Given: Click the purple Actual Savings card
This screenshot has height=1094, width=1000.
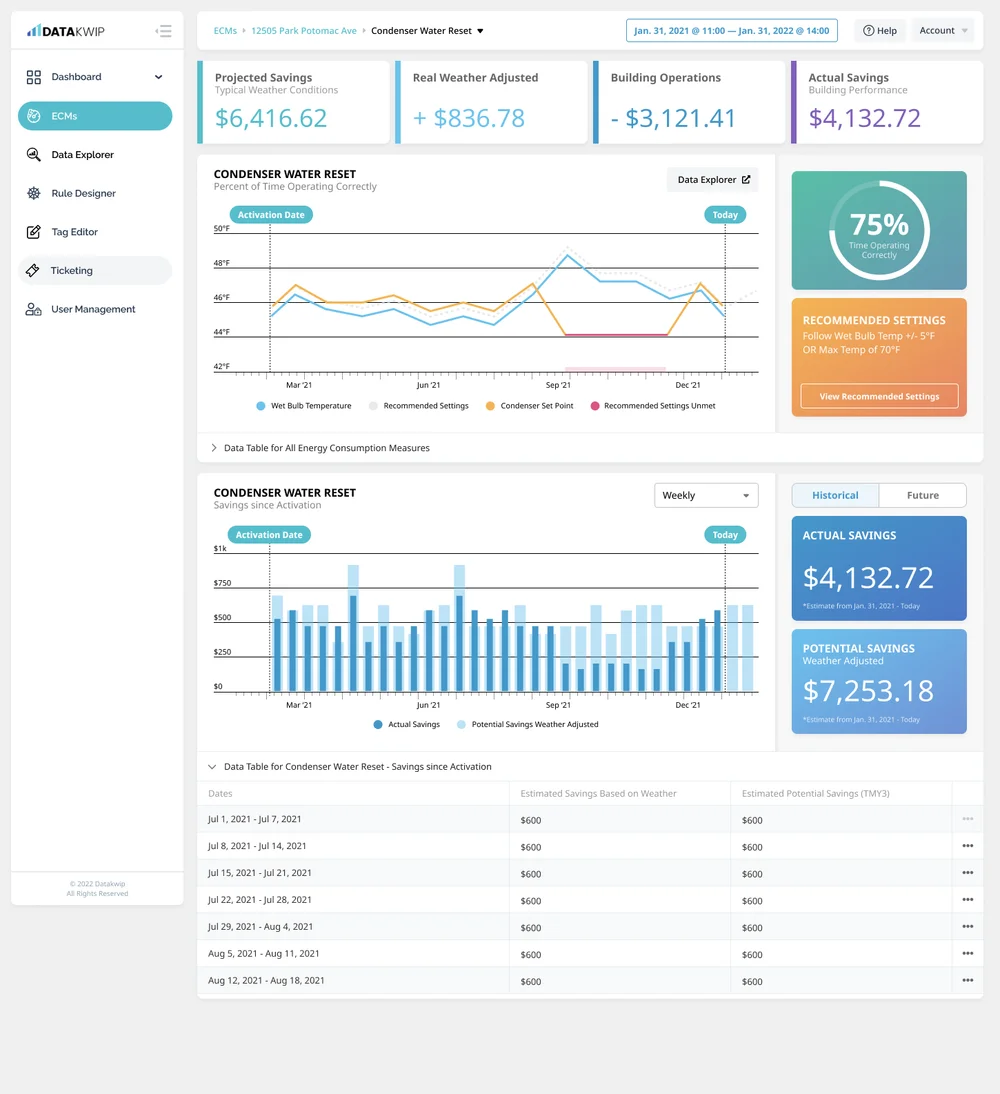Looking at the screenshot, I should (887, 103).
